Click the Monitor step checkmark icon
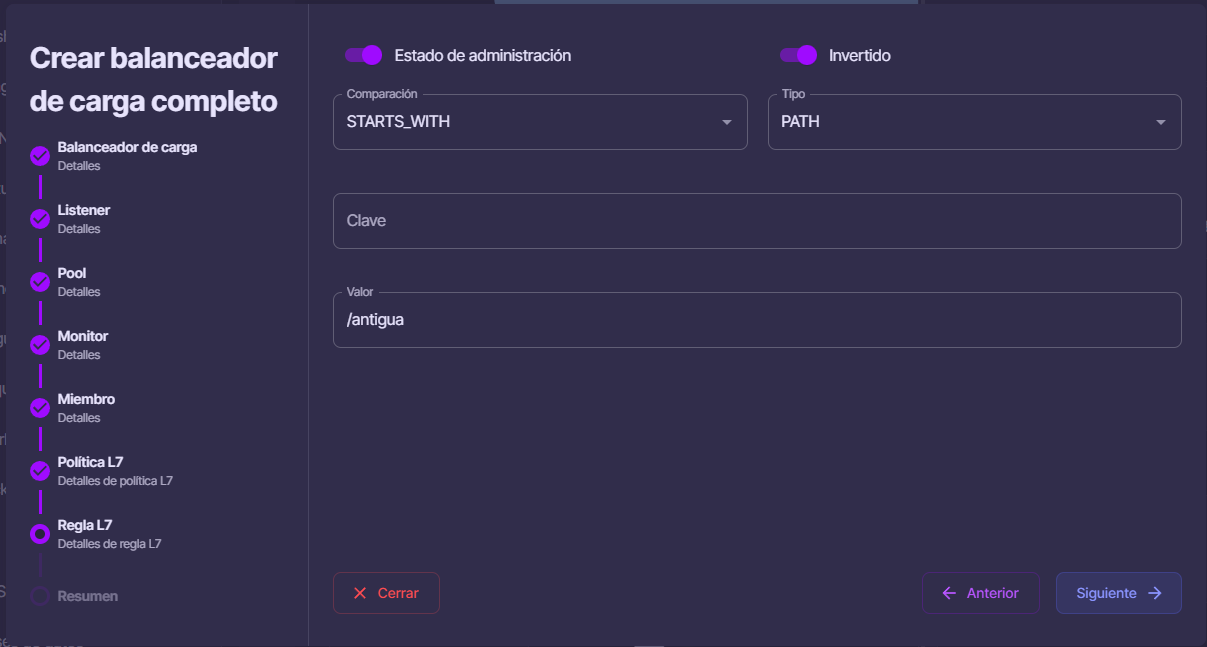 (40, 345)
